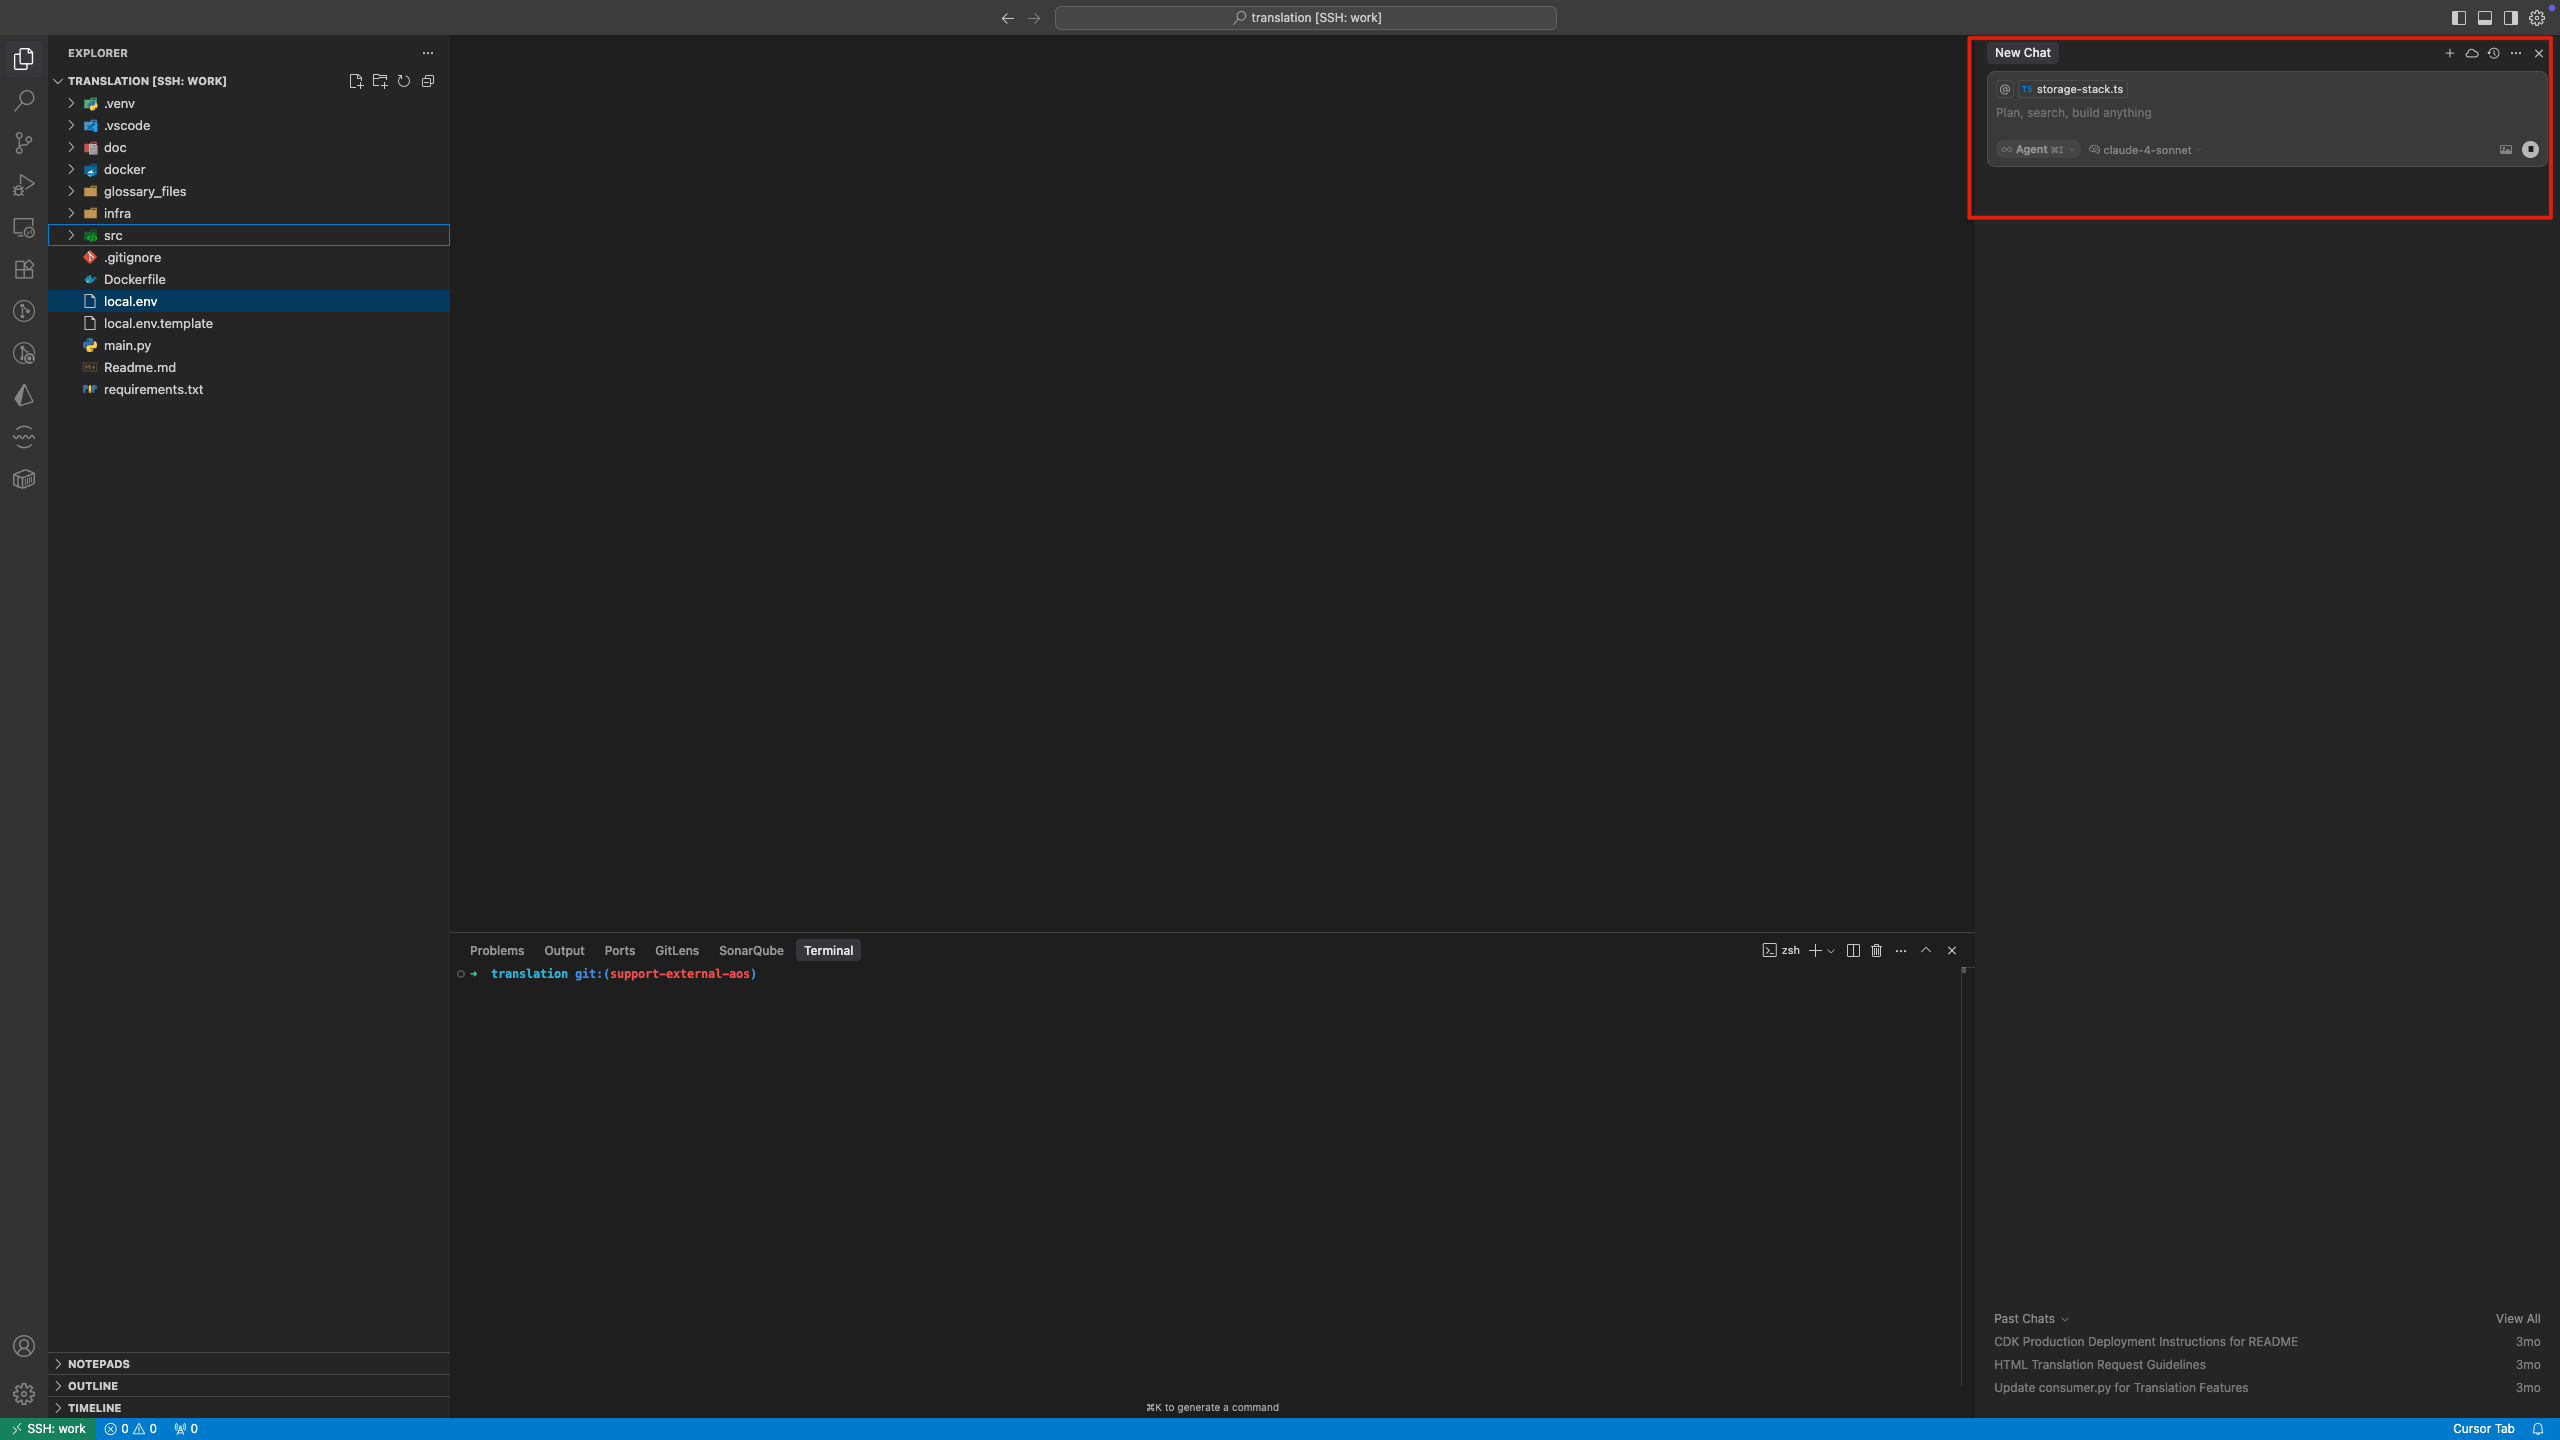Screen dimensions: 2560x1440
Task: Expand the src folder
Action: [113, 235]
